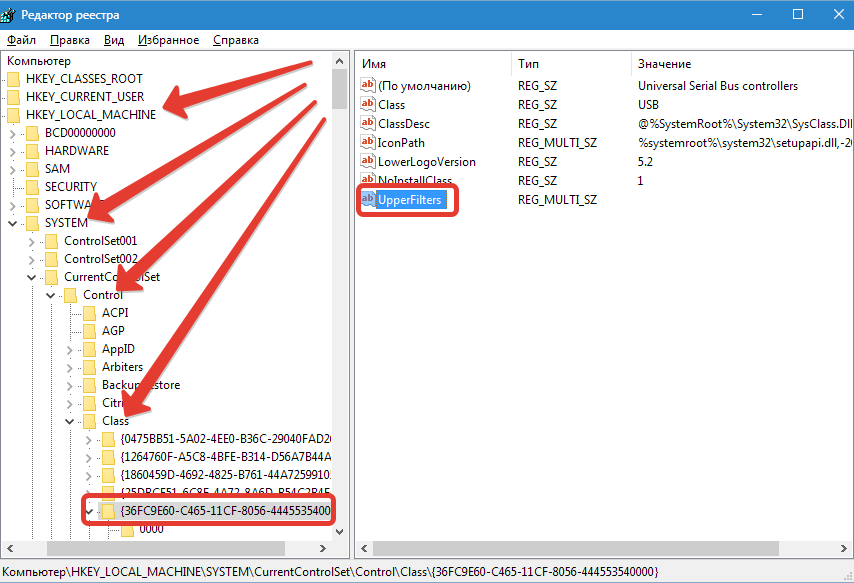Click the REG_MULTI_SZ type of IconPath

pyautogui.click(x=557, y=143)
